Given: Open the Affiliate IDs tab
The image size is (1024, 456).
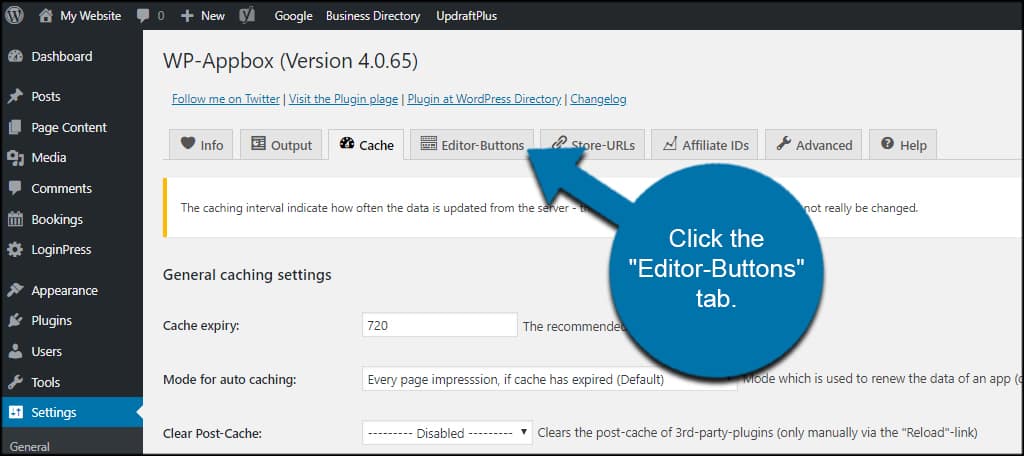Looking at the screenshot, I should point(705,144).
